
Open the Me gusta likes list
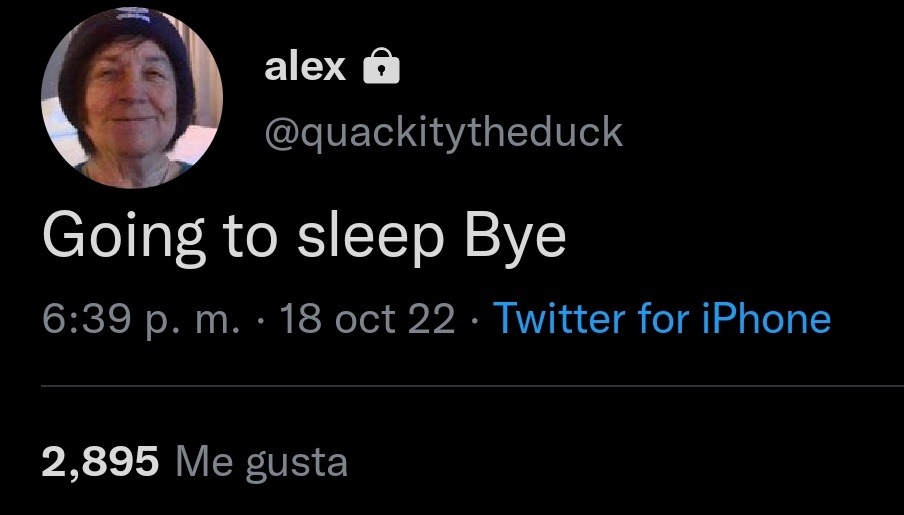261,463
